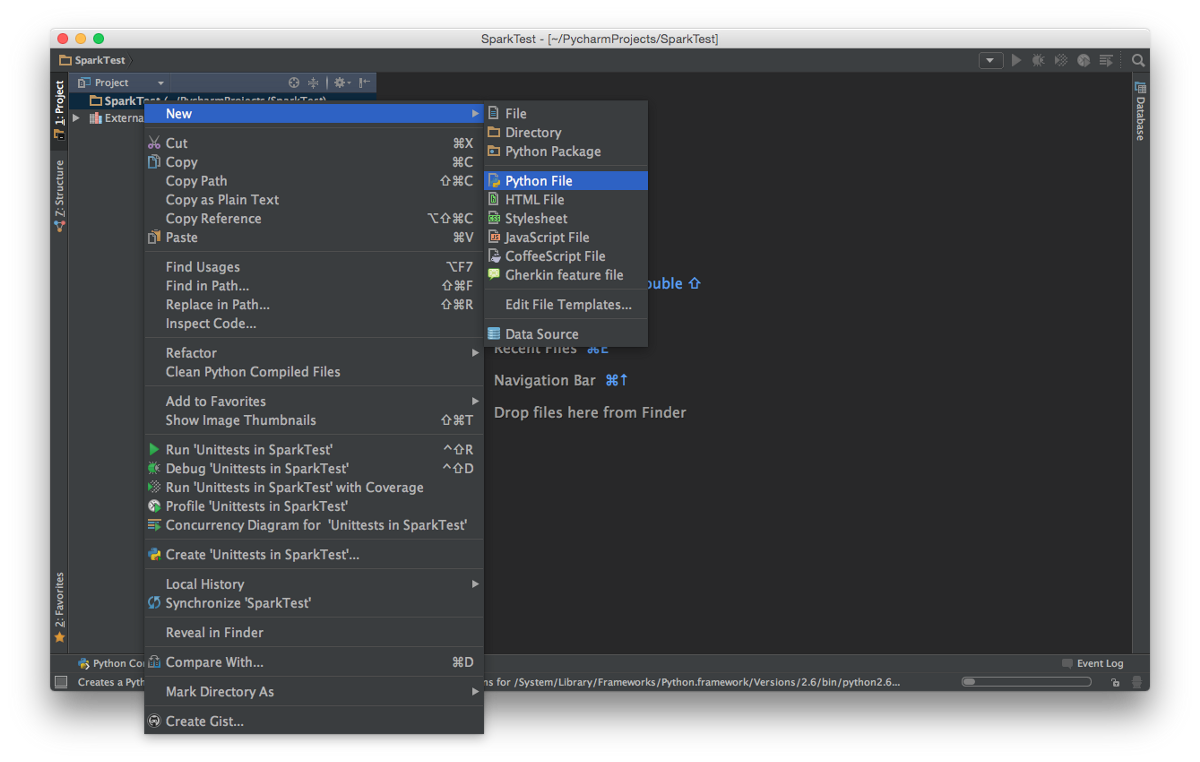Run Unittests in SparkTest with Coverage
This screenshot has width=1200, height=762.
coord(314,487)
